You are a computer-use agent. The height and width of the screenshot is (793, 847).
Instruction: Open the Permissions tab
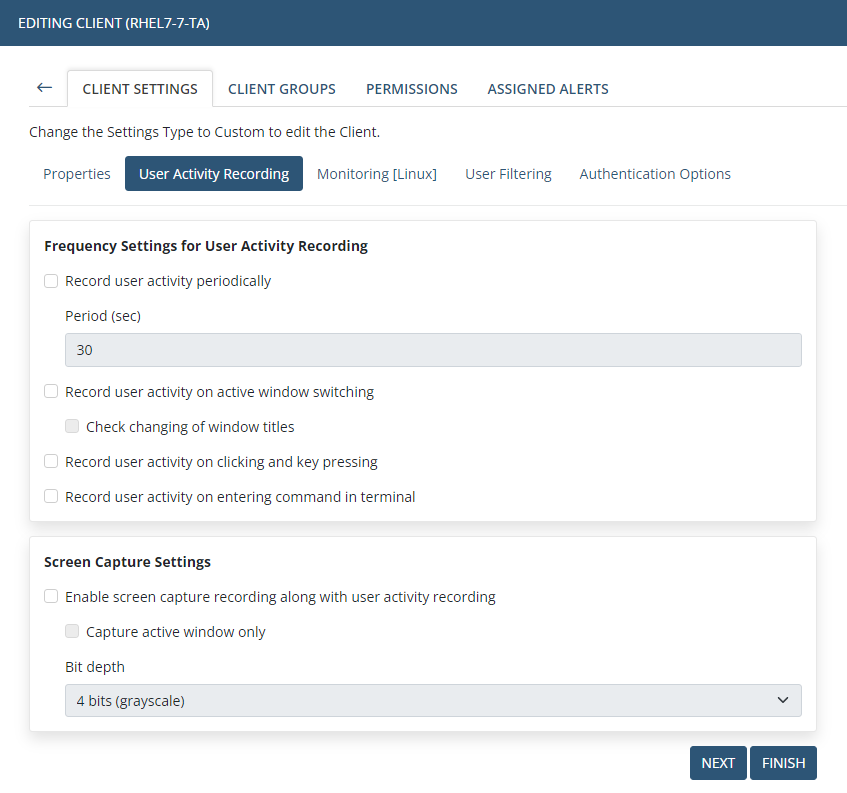411,89
